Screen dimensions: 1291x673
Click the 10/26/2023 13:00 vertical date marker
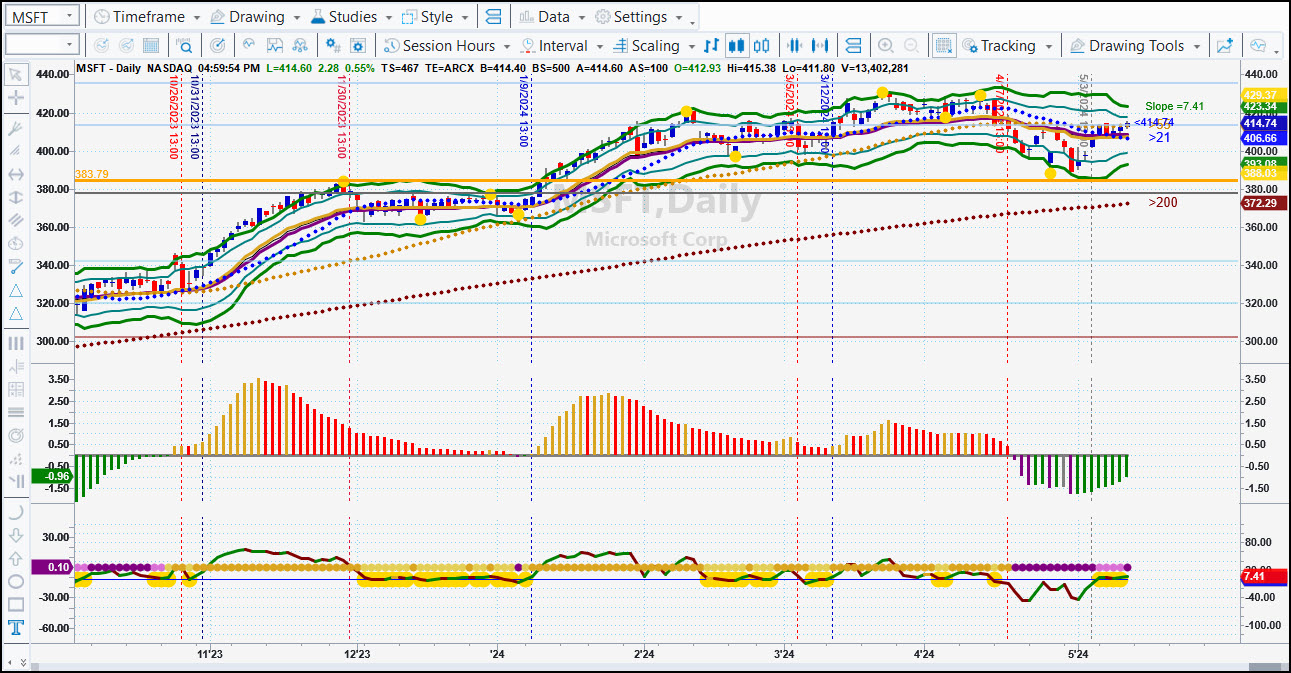tap(174, 117)
